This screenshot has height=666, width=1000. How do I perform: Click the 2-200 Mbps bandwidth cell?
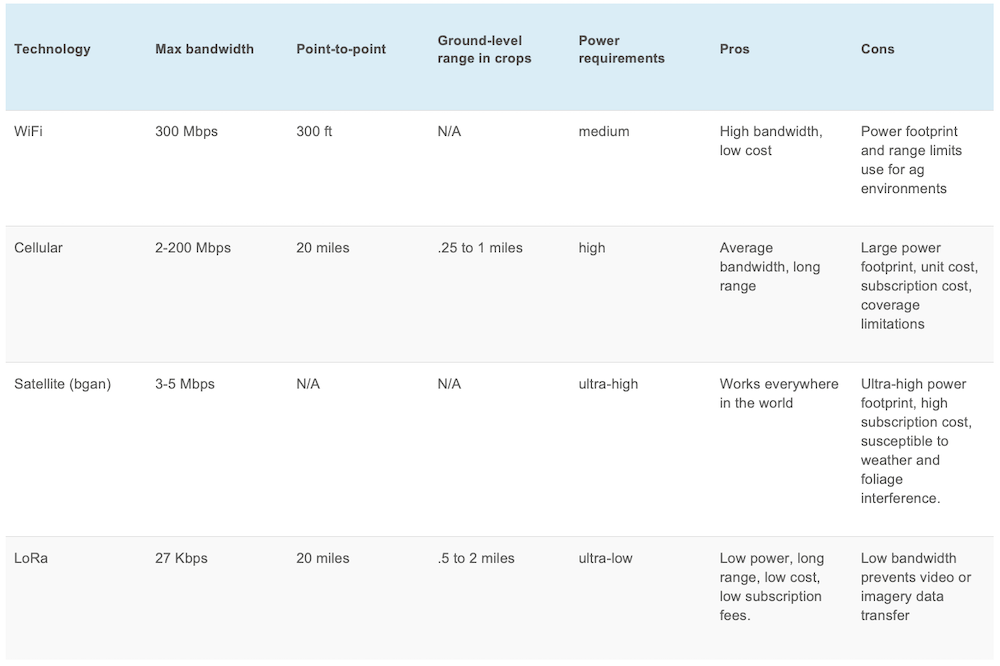(x=193, y=248)
